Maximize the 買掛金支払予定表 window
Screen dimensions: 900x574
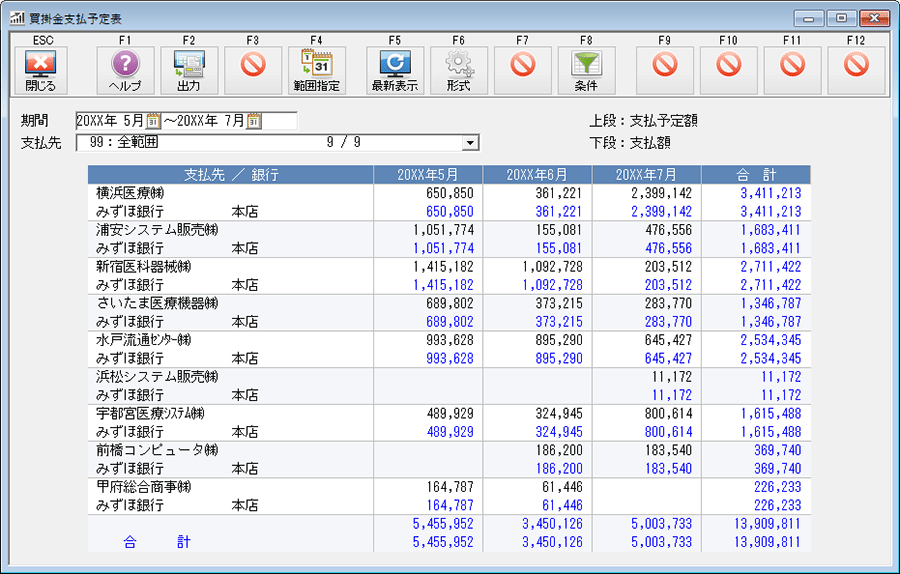841,18
